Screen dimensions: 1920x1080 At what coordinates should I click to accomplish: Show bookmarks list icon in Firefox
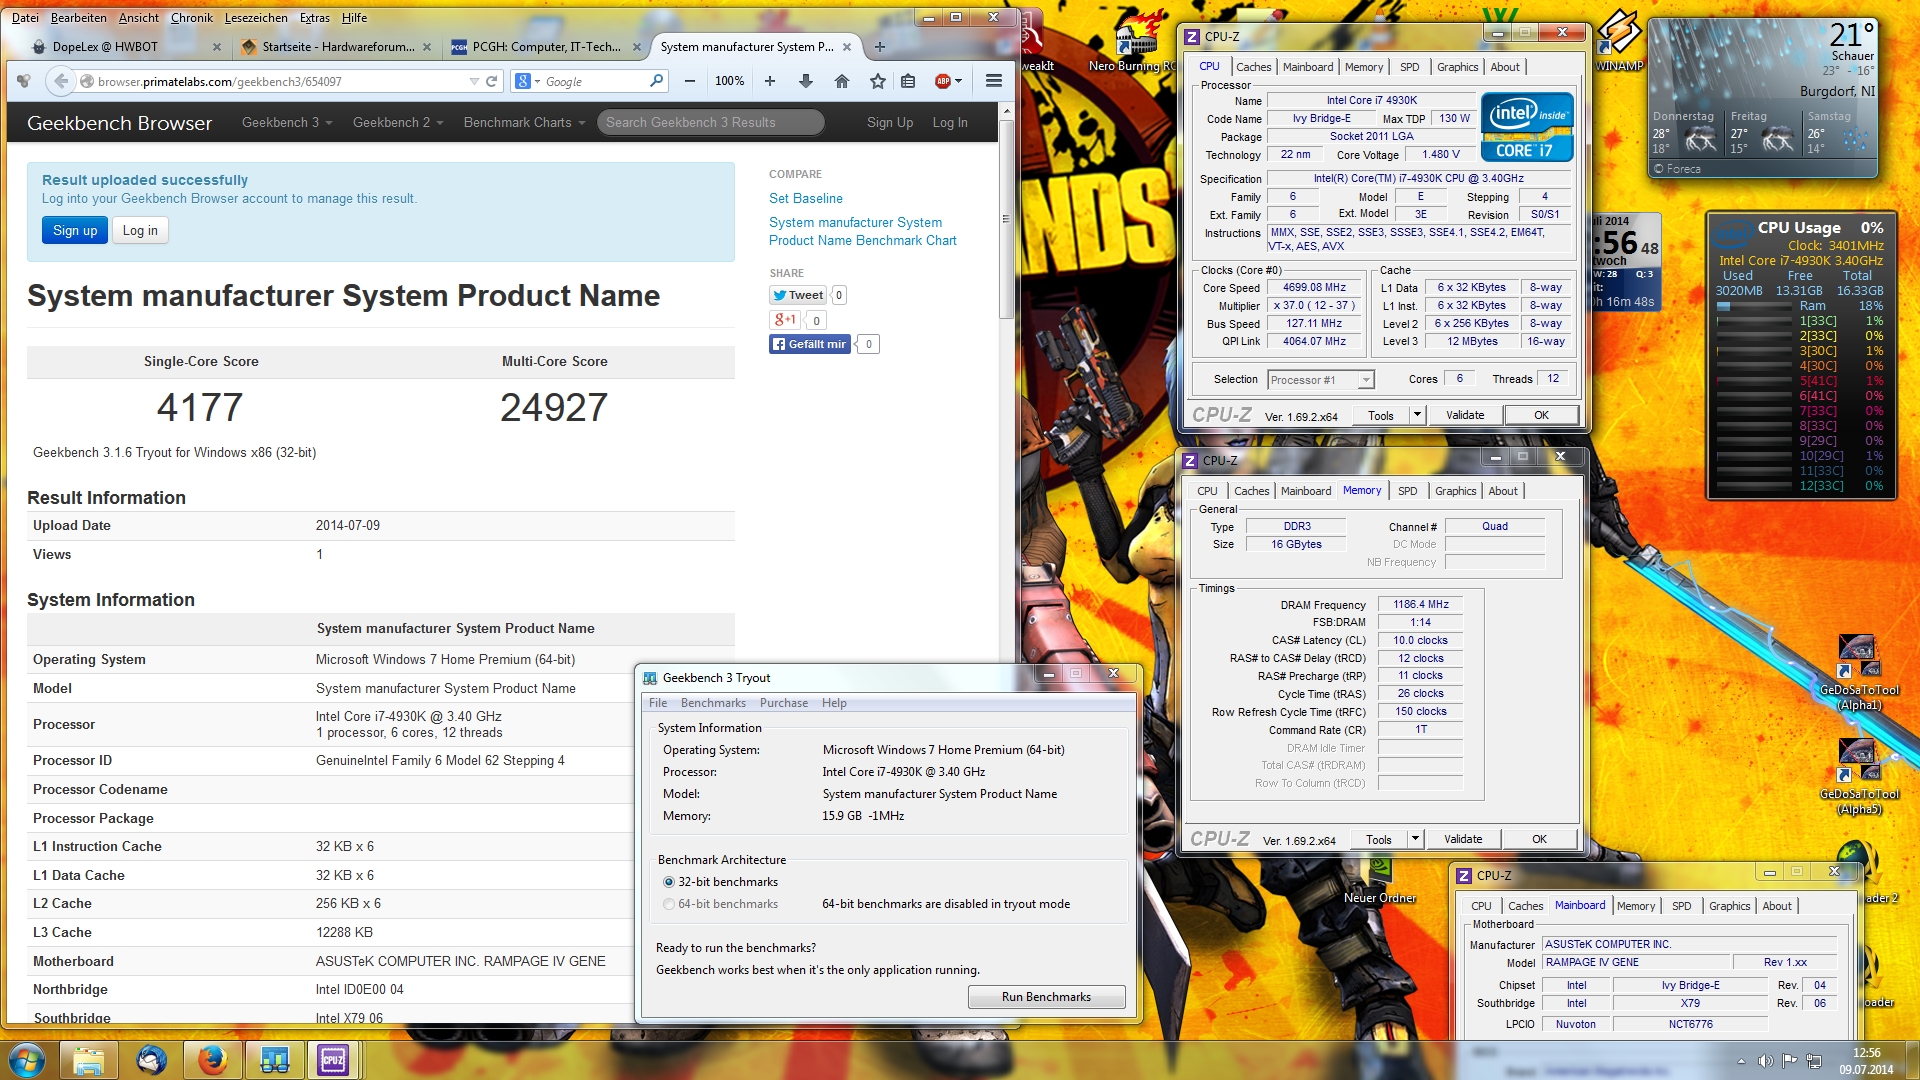pos(908,81)
